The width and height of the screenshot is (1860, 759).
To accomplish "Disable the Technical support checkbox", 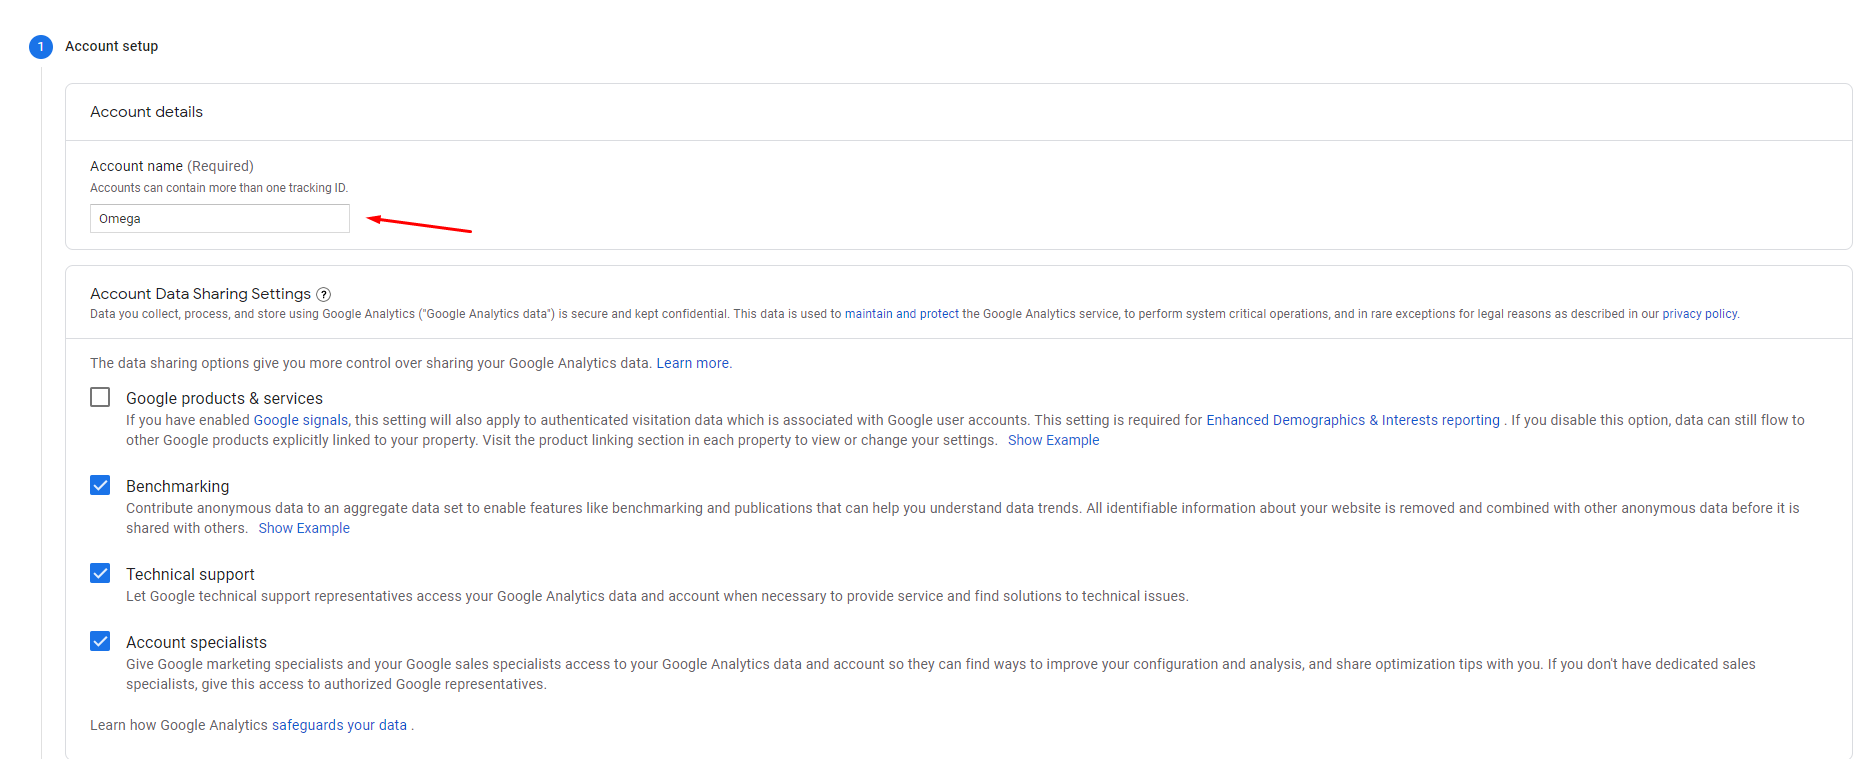I will point(100,573).
